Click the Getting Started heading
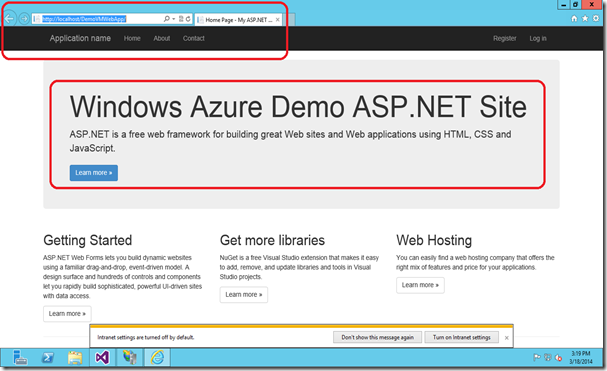 pyautogui.click(x=87, y=240)
